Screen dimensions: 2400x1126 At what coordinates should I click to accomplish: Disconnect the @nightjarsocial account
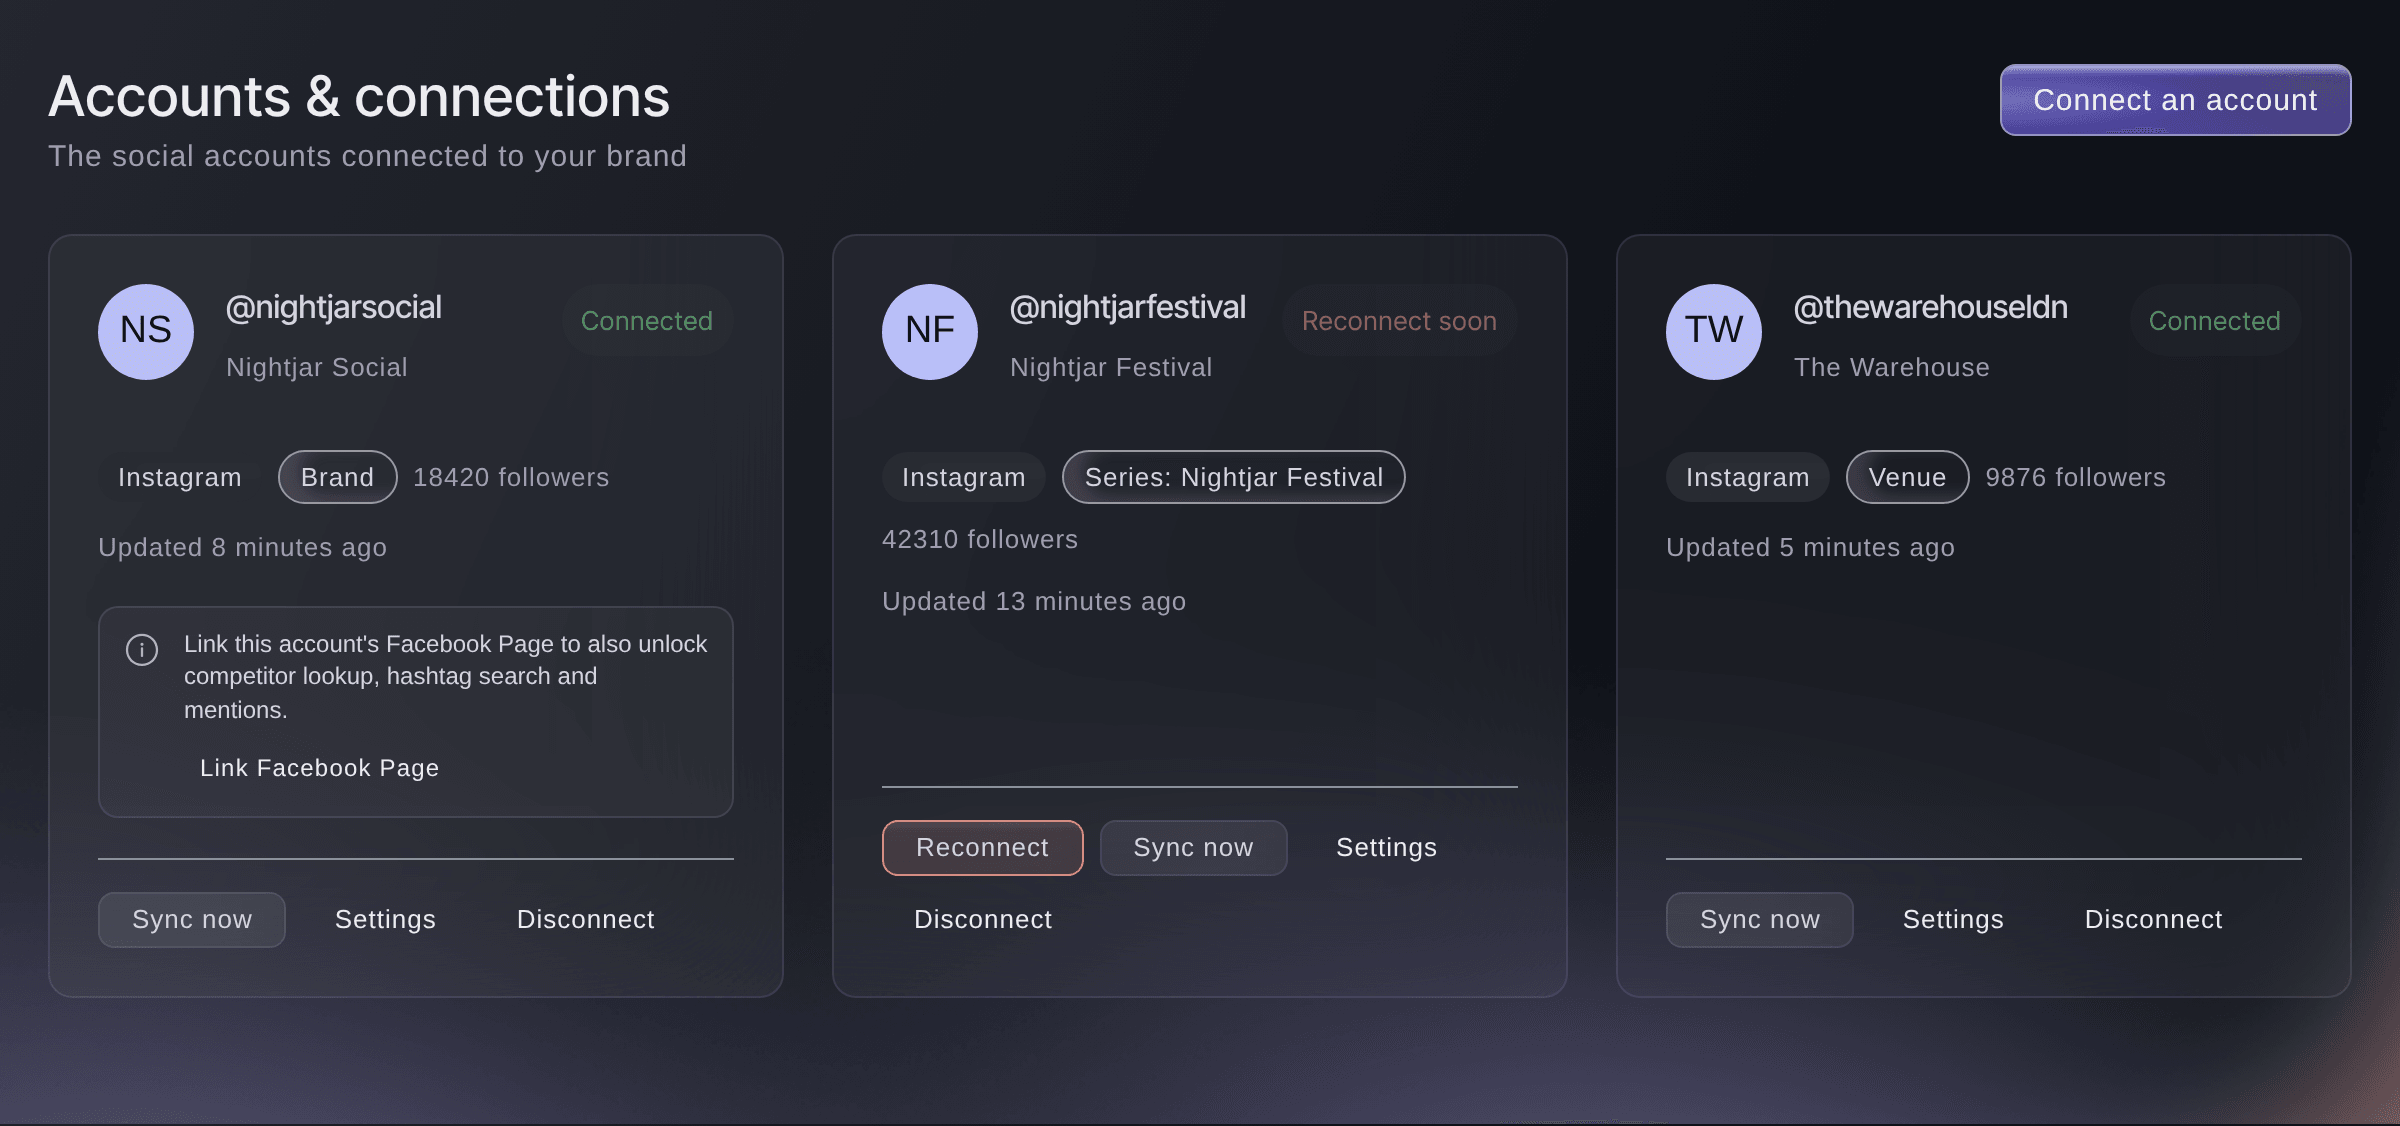coord(586,920)
